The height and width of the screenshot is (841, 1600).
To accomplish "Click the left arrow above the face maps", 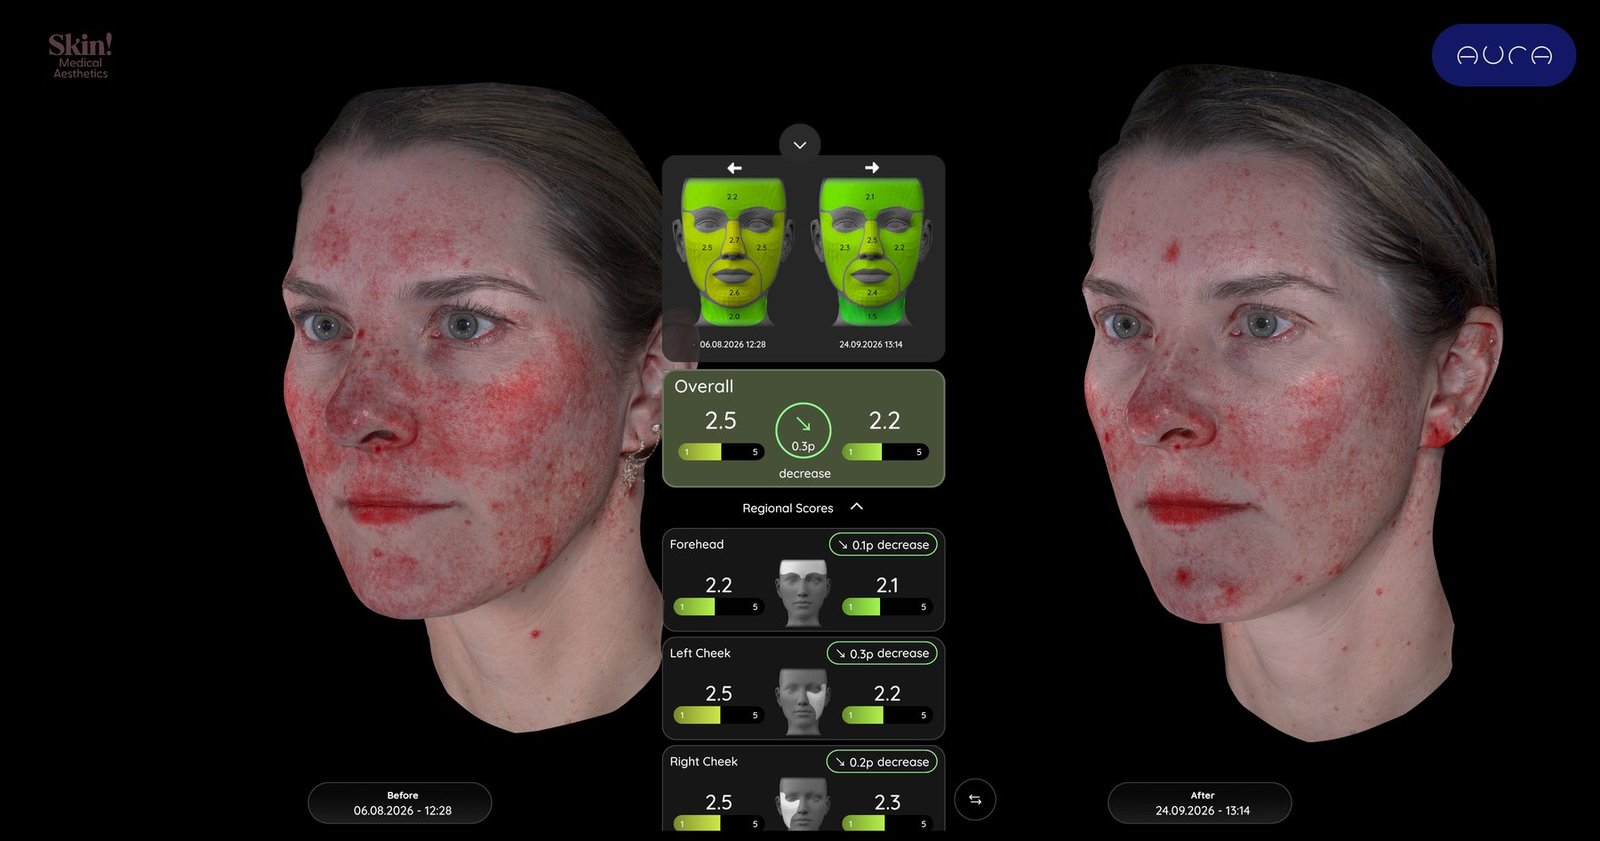I will (734, 168).
